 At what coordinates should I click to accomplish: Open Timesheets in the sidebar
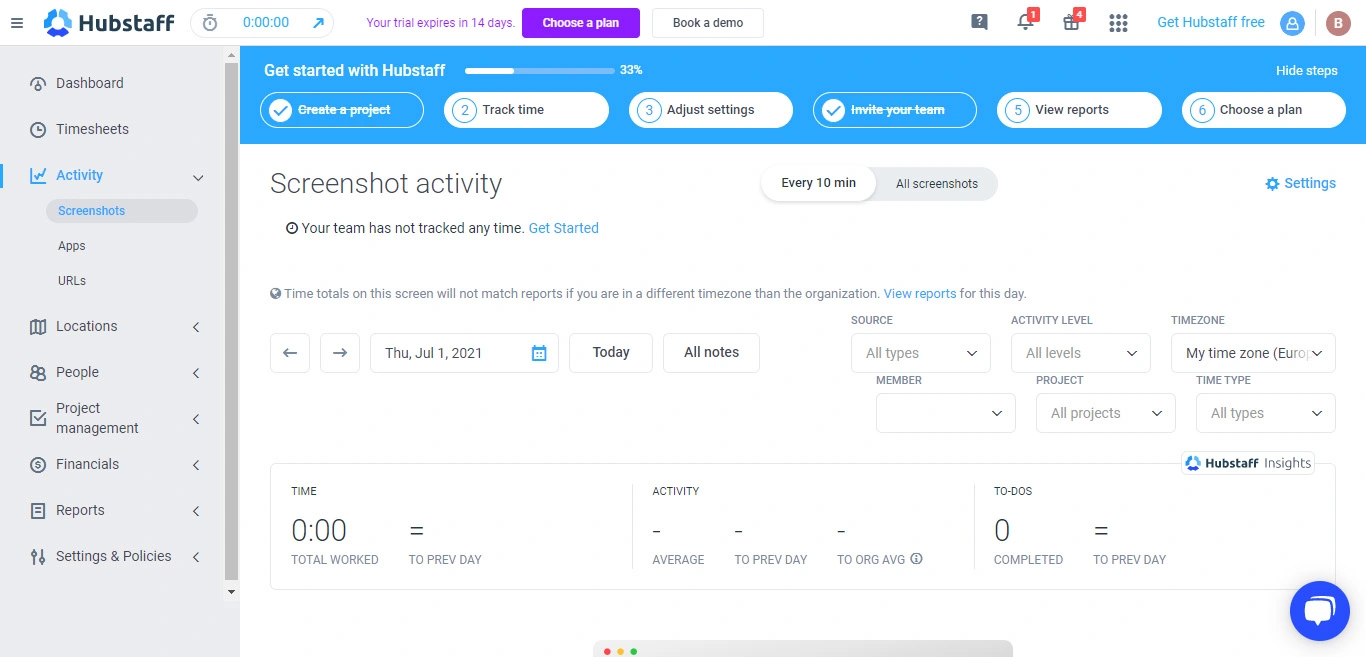(x=92, y=129)
